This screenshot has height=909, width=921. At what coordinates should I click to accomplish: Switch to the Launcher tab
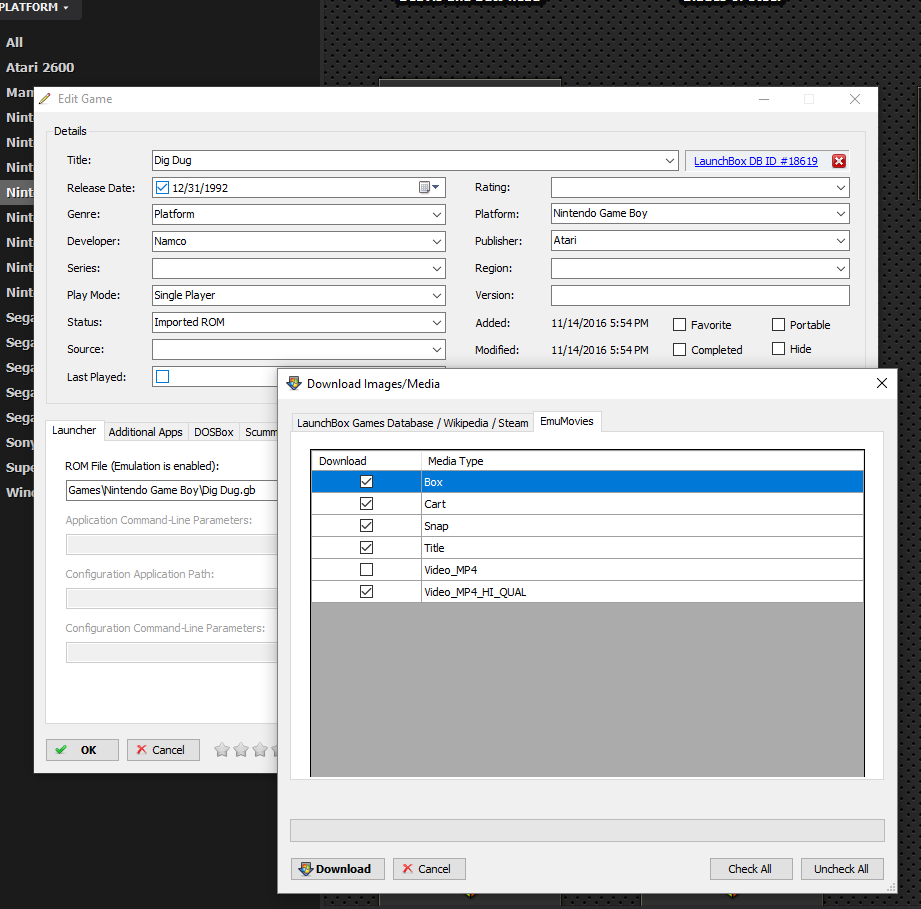(74, 430)
